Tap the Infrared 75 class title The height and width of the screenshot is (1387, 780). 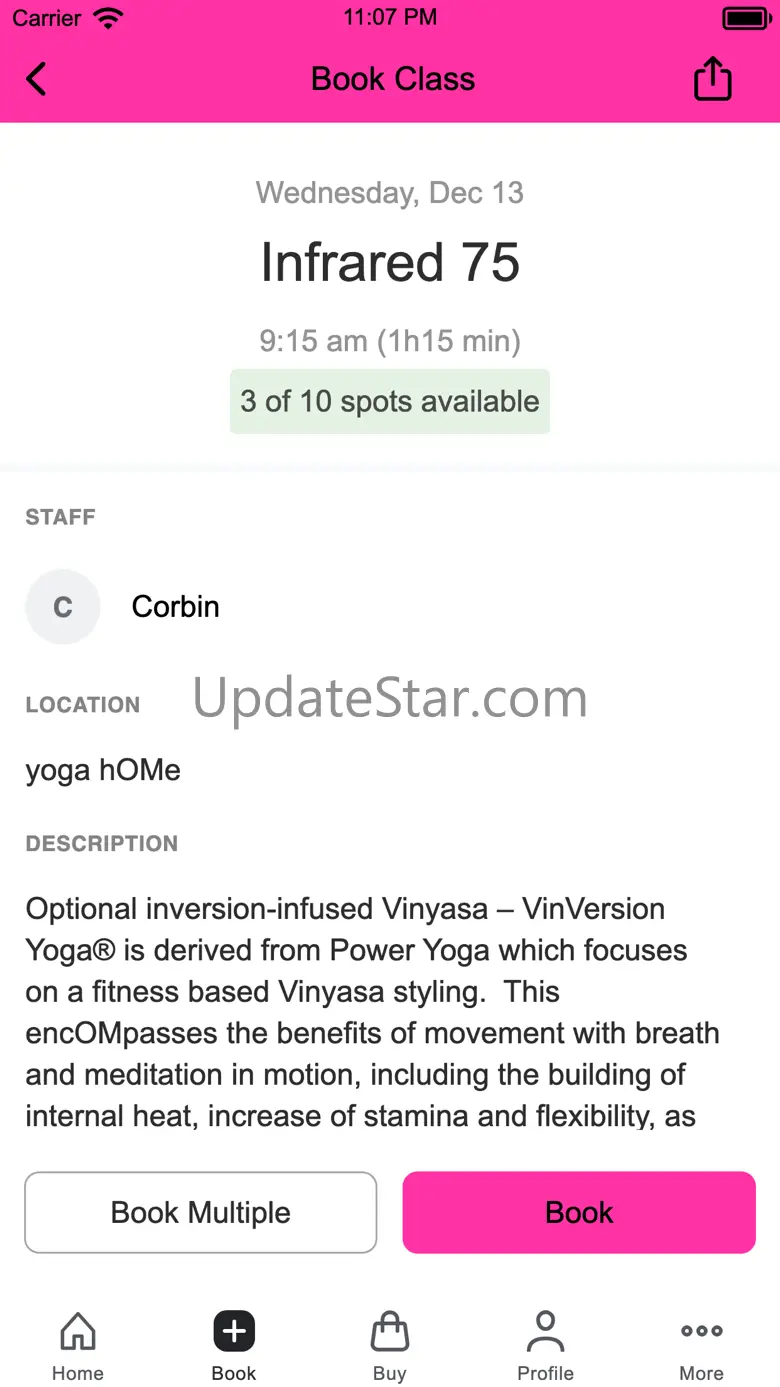coord(390,263)
